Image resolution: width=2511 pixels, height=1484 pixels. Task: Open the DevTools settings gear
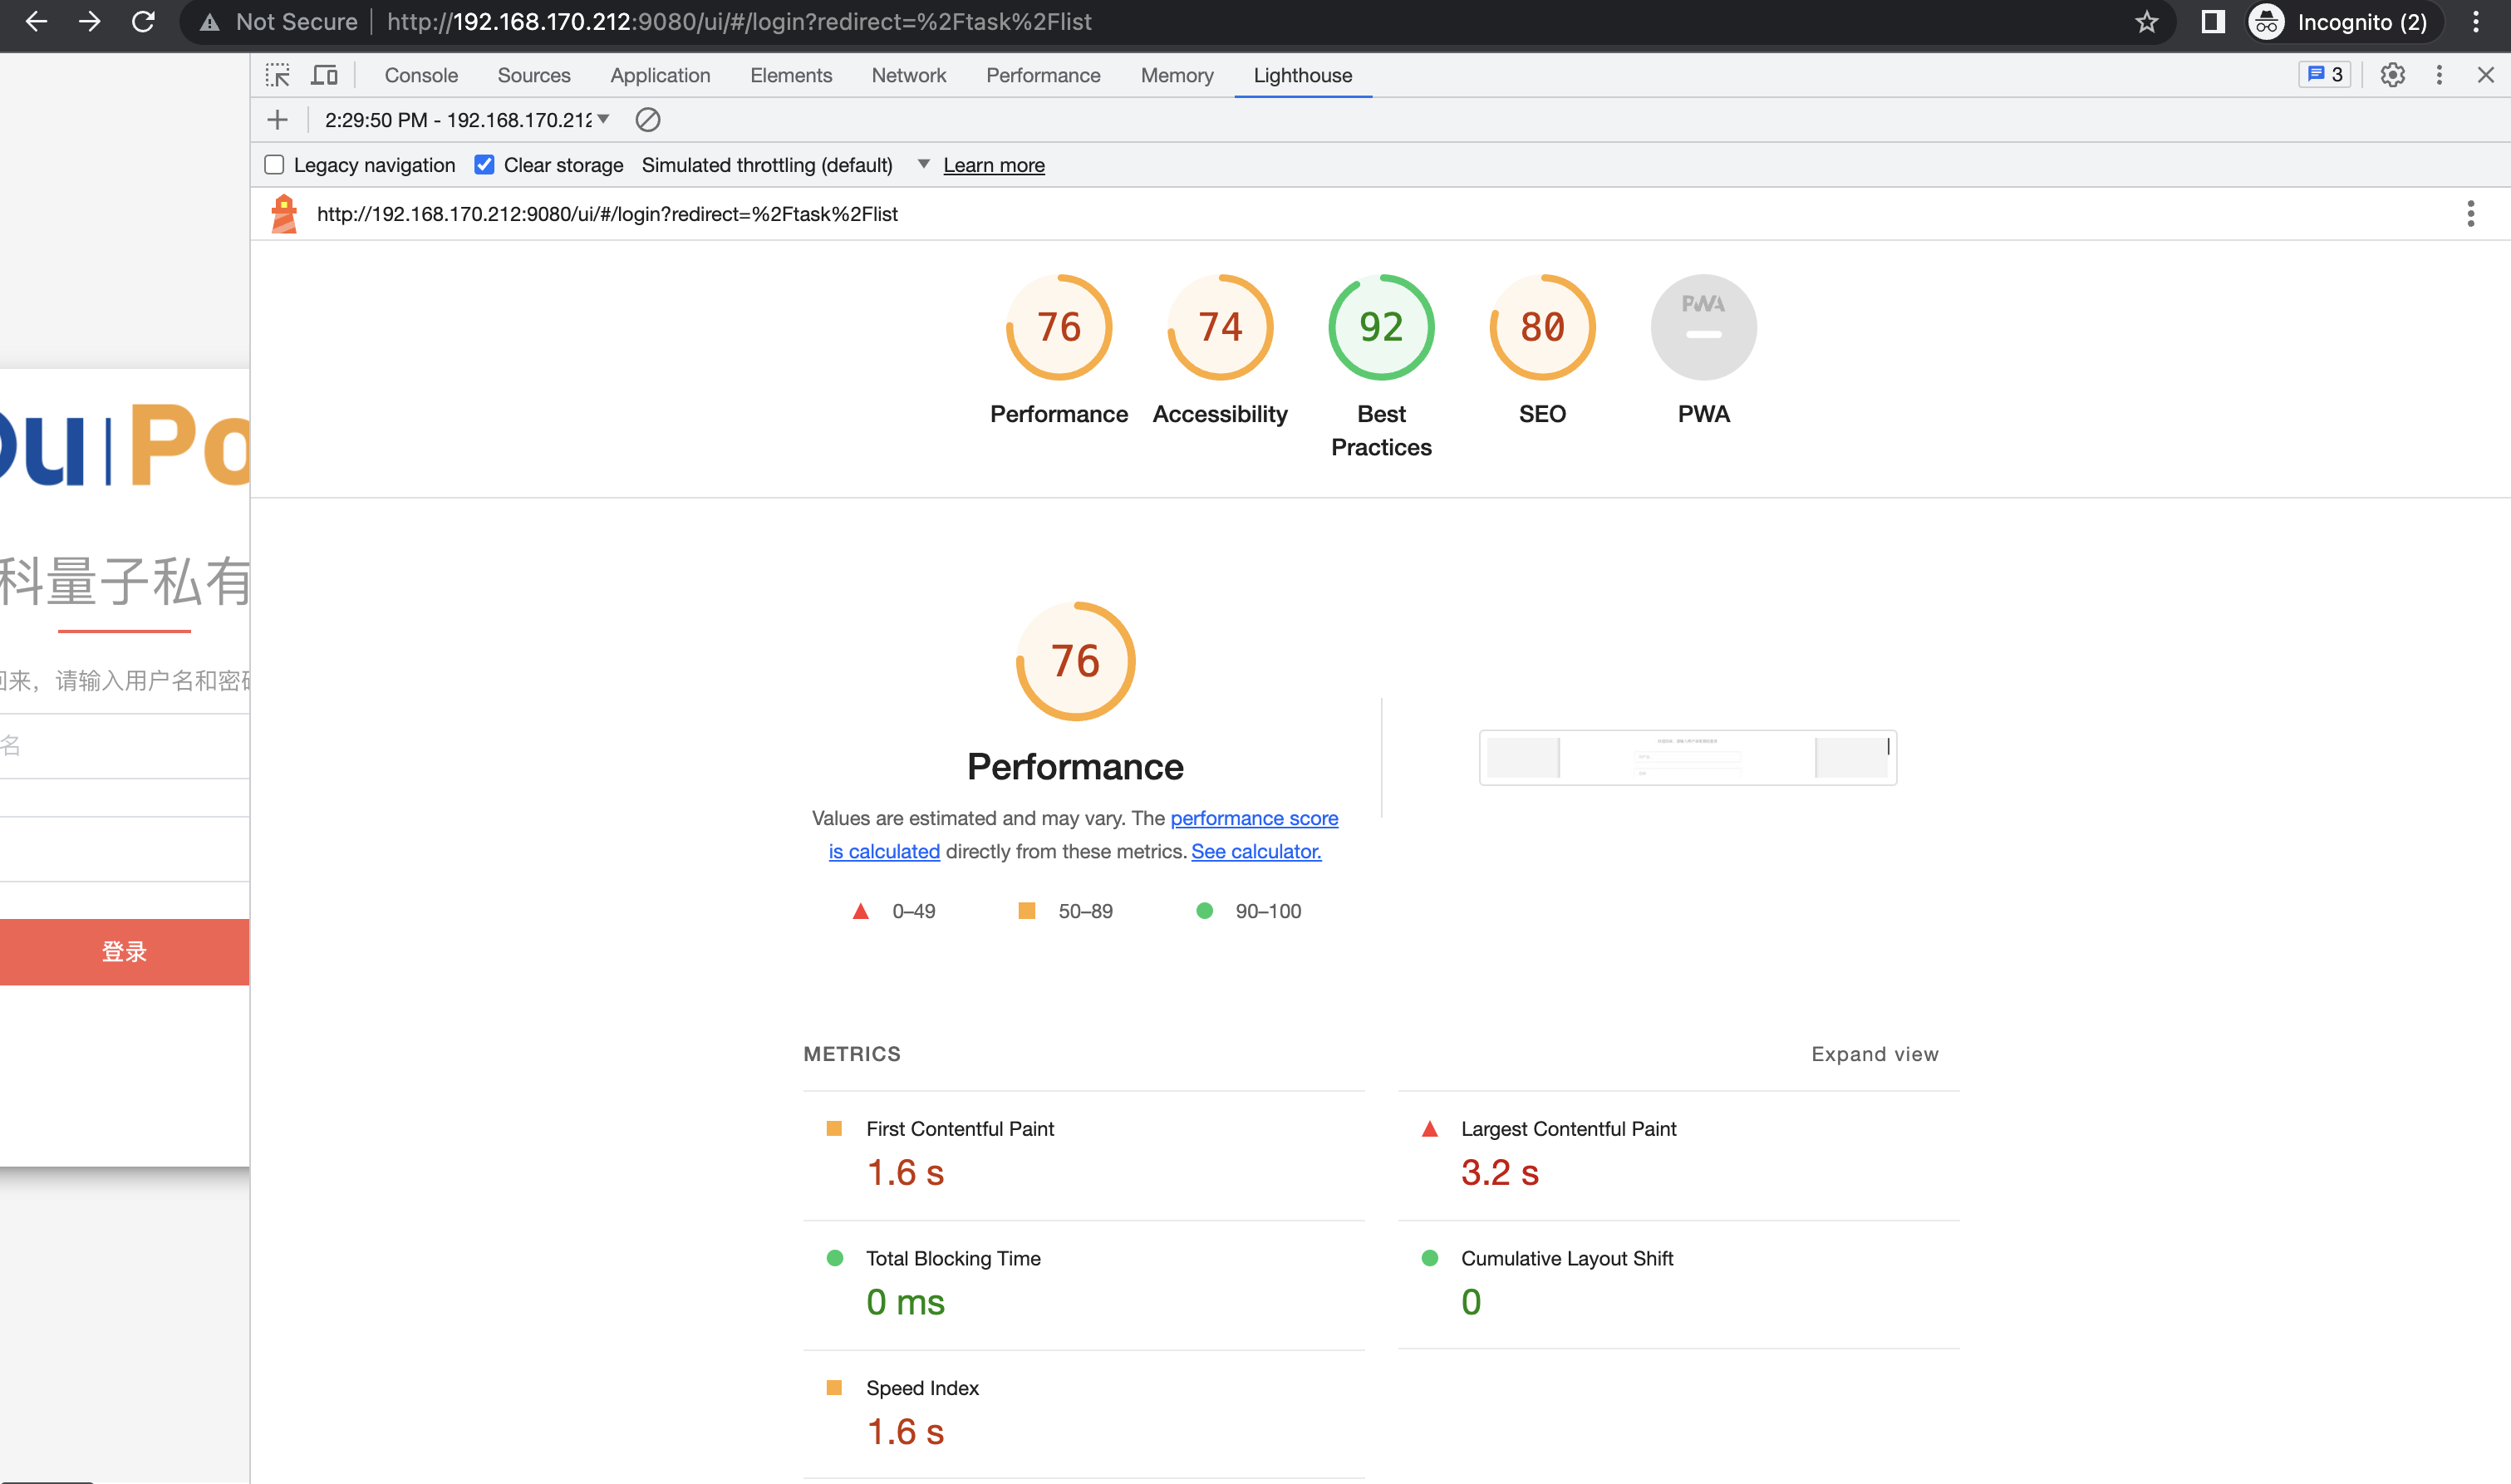pos(2392,75)
